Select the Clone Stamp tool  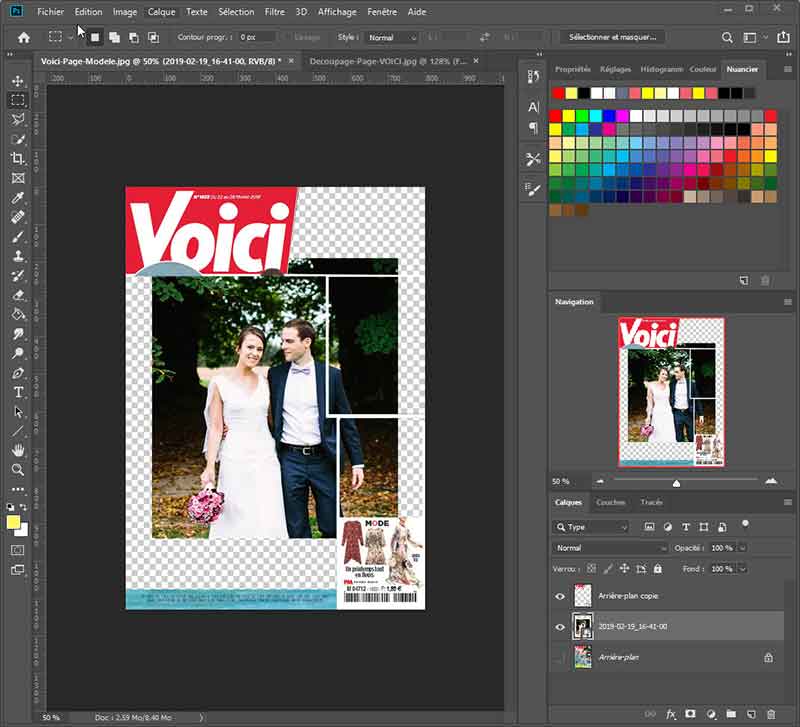18,256
